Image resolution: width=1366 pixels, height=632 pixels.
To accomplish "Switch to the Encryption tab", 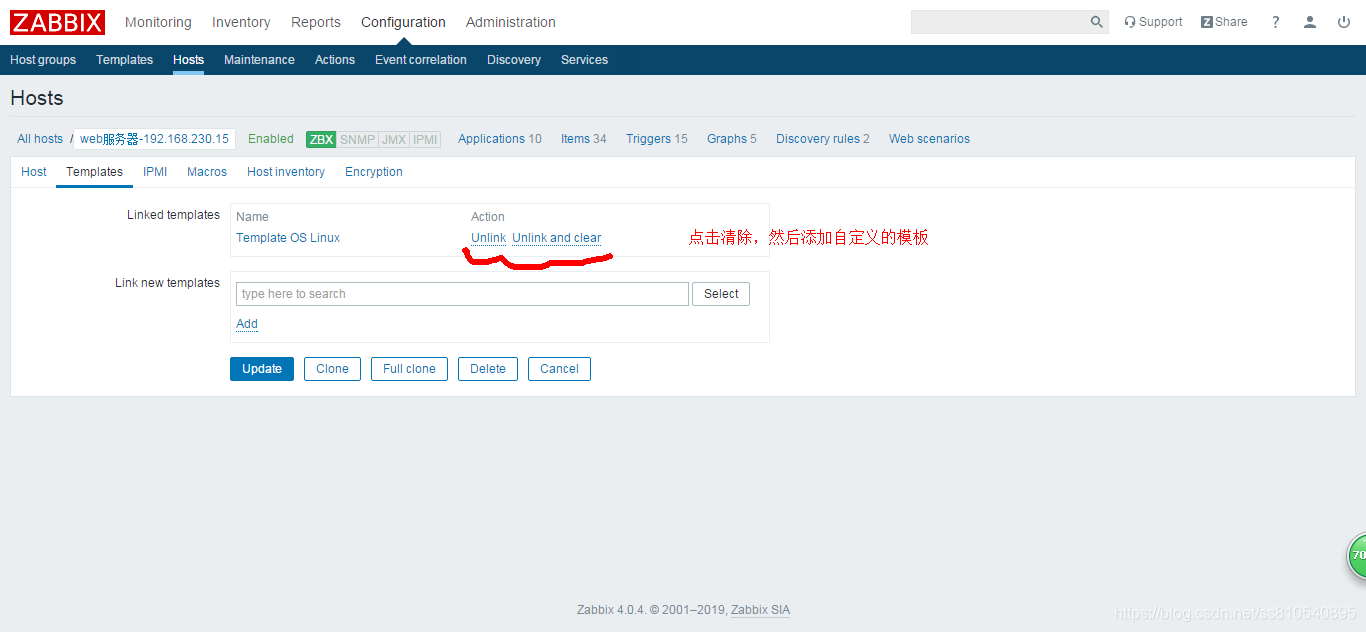I will [x=374, y=172].
